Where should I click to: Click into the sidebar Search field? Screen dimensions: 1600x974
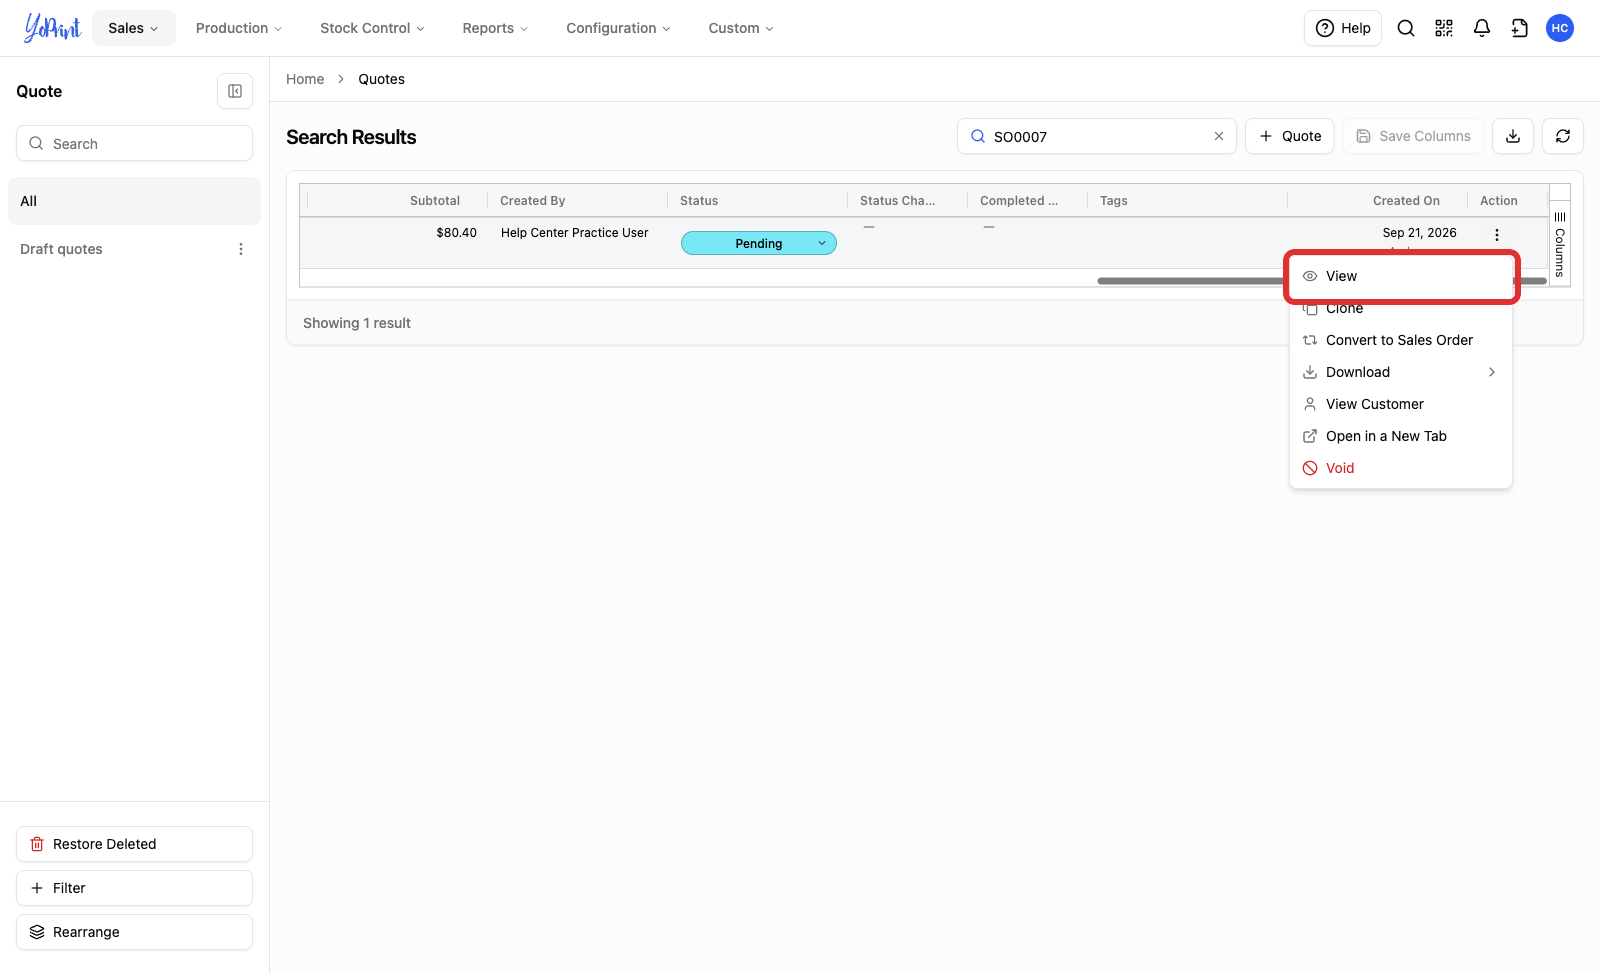[134, 143]
